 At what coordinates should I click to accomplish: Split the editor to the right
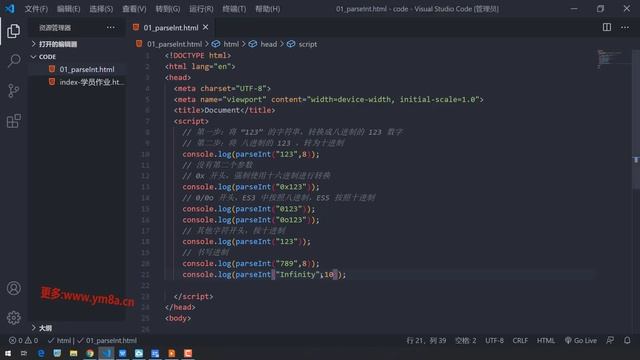click(607, 27)
